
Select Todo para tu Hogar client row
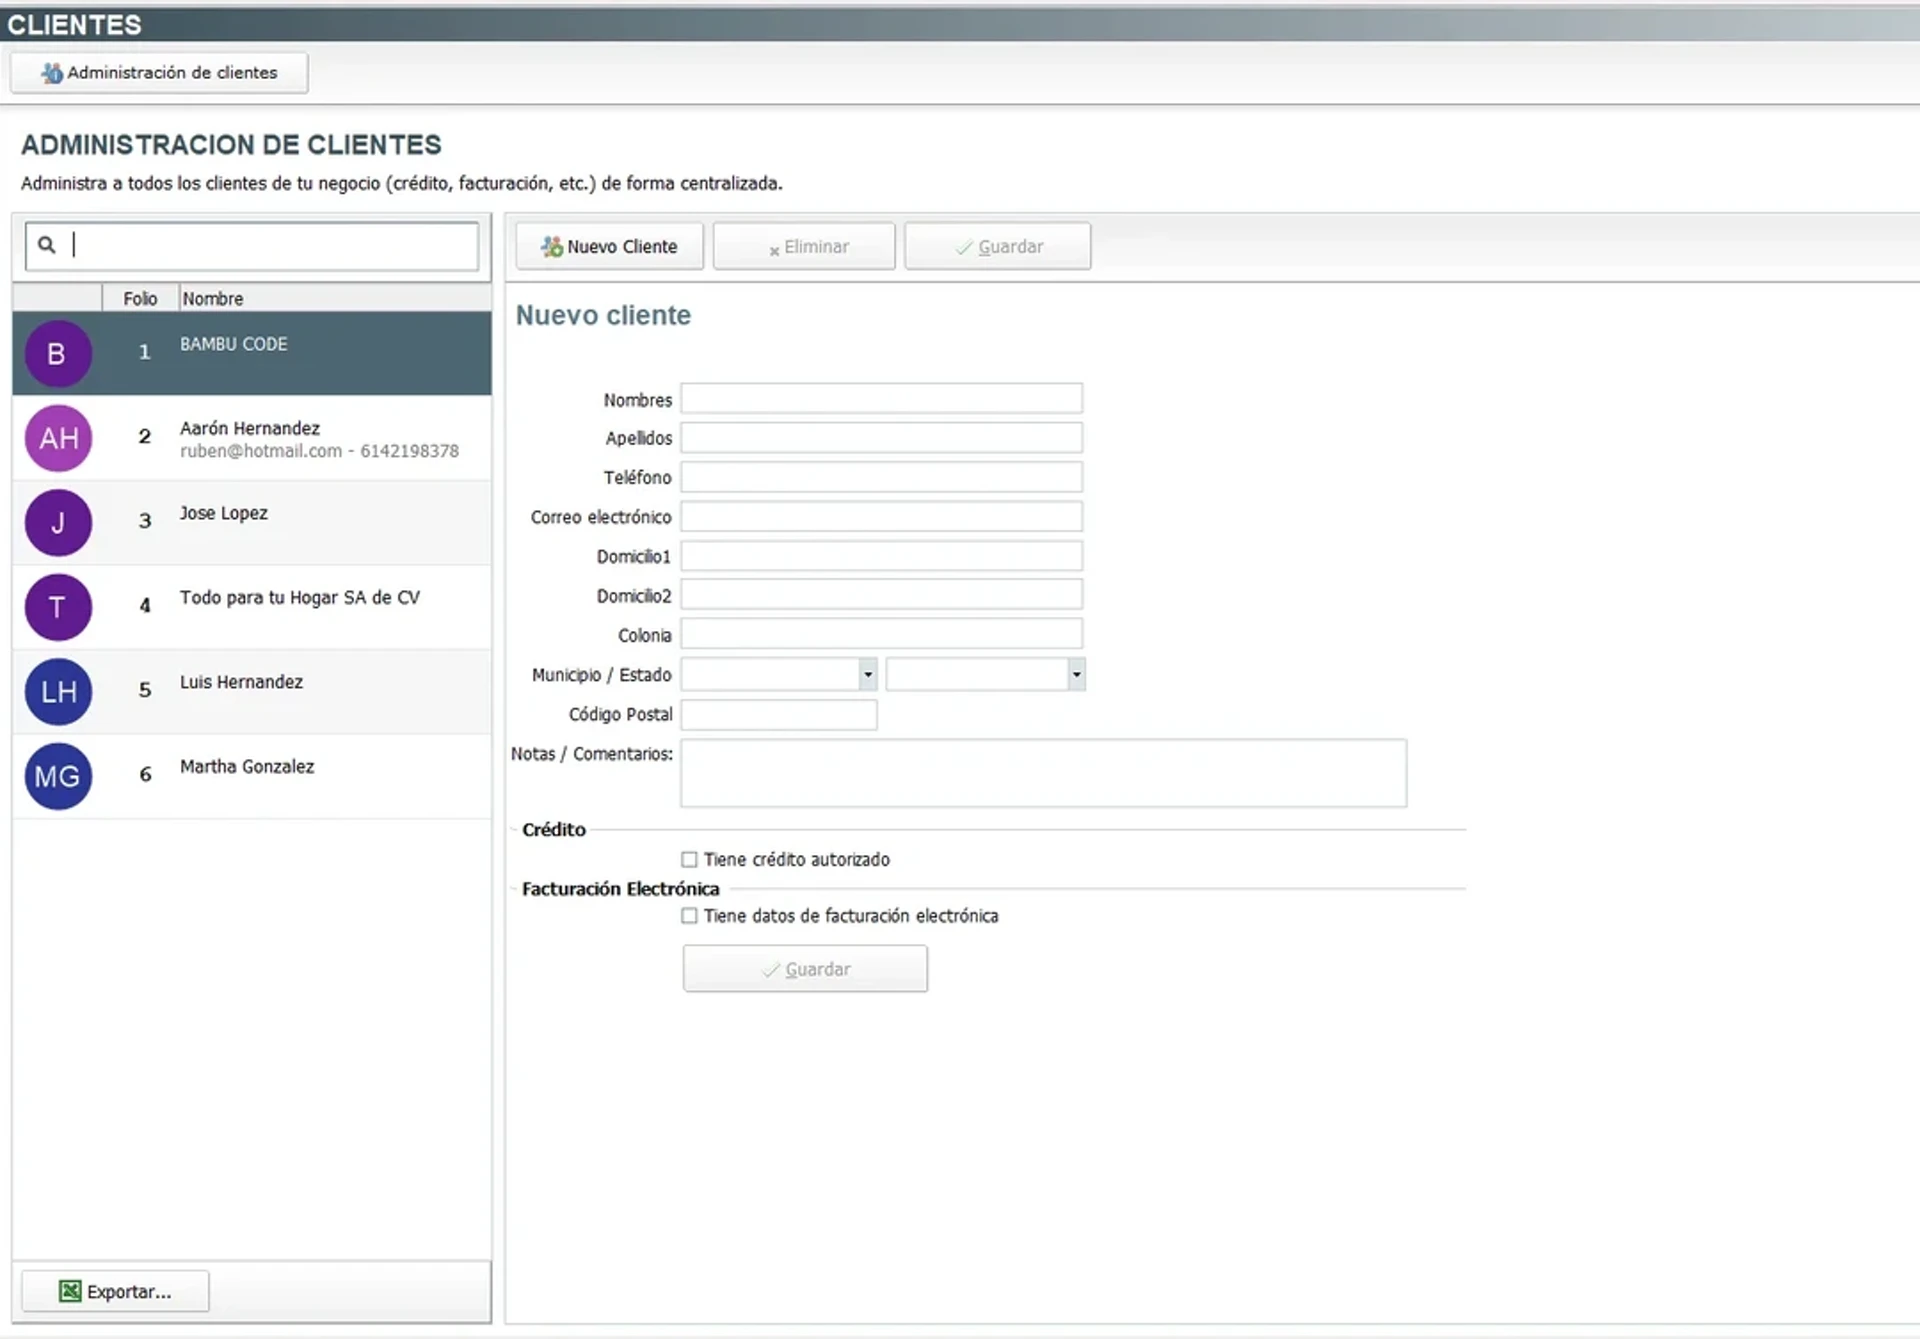coord(300,607)
